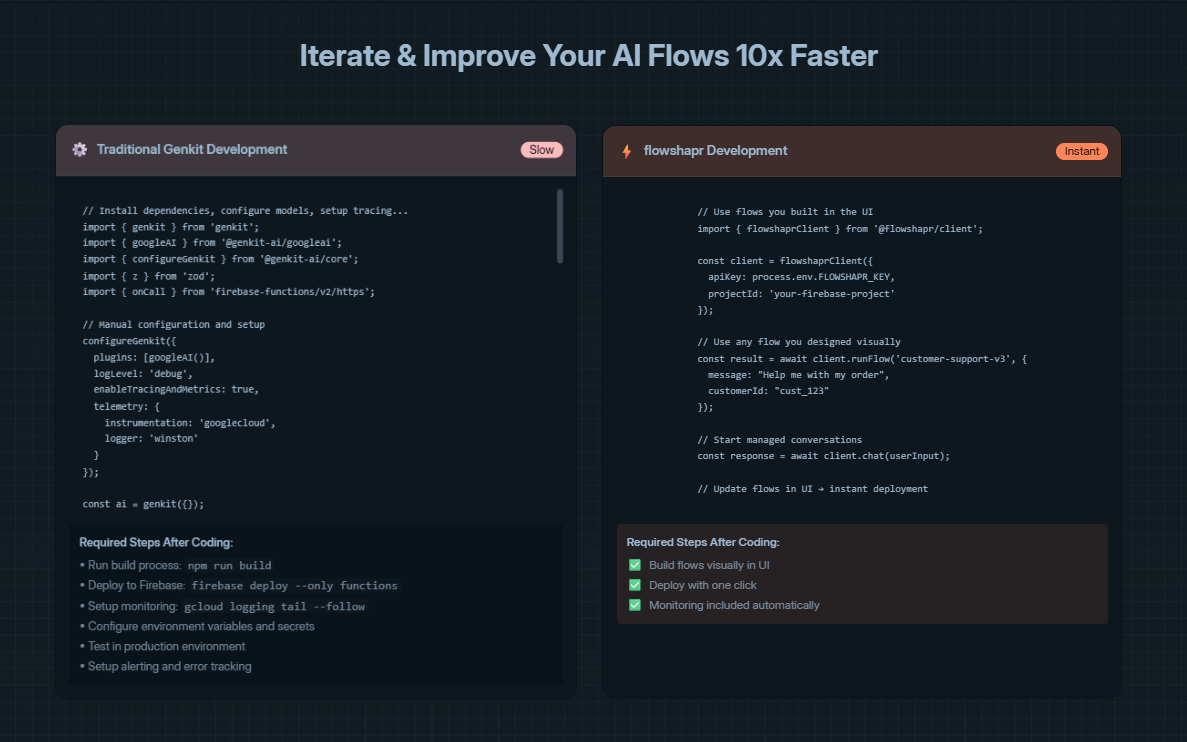The width and height of the screenshot is (1187, 742).
Task: Click the 'import { z } from 'zod';' line
Action: tap(149, 276)
